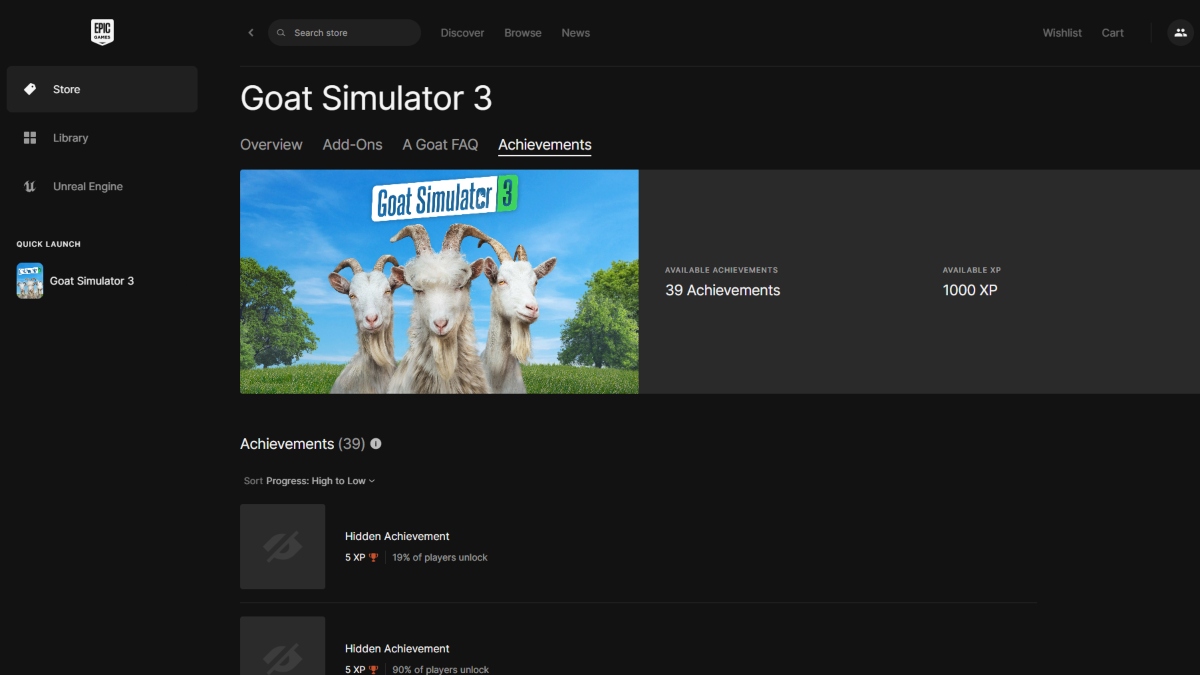Open the Browse page link
The height and width of the screenshot is (675, 1200).
522,33
